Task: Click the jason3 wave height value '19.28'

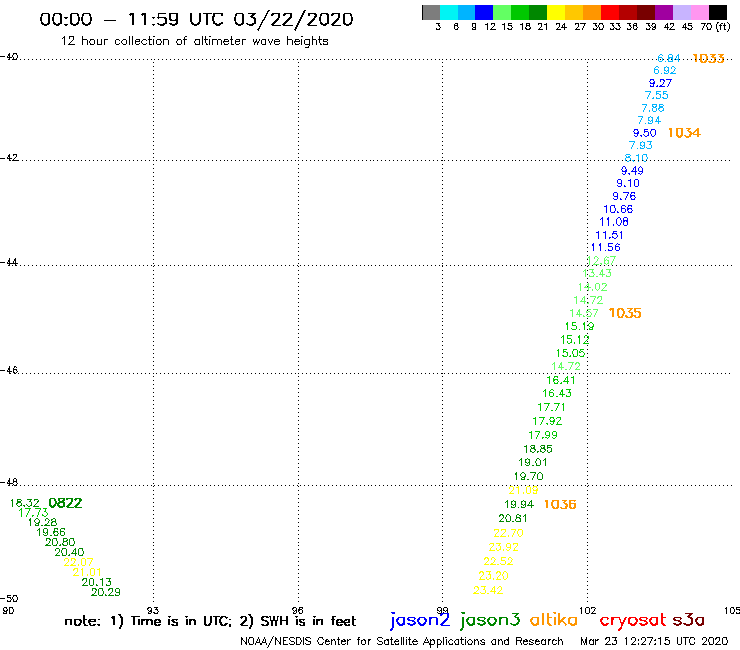Action: 42,522
